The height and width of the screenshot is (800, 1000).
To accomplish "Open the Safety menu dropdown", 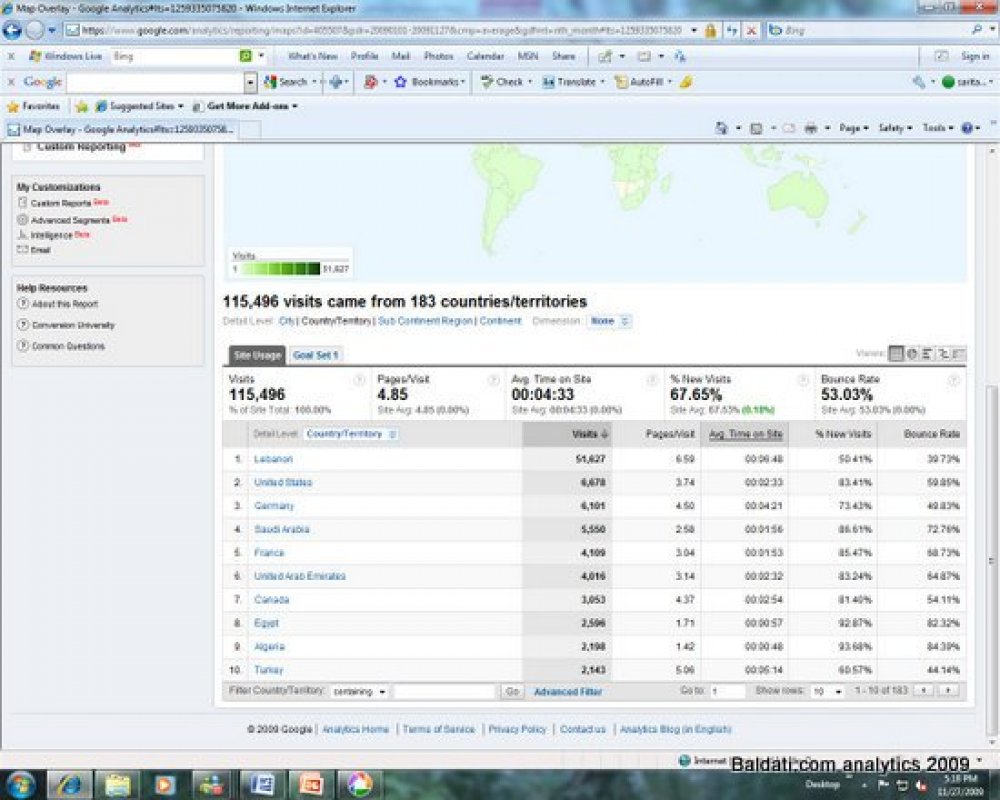I will (x=895, y=128).
